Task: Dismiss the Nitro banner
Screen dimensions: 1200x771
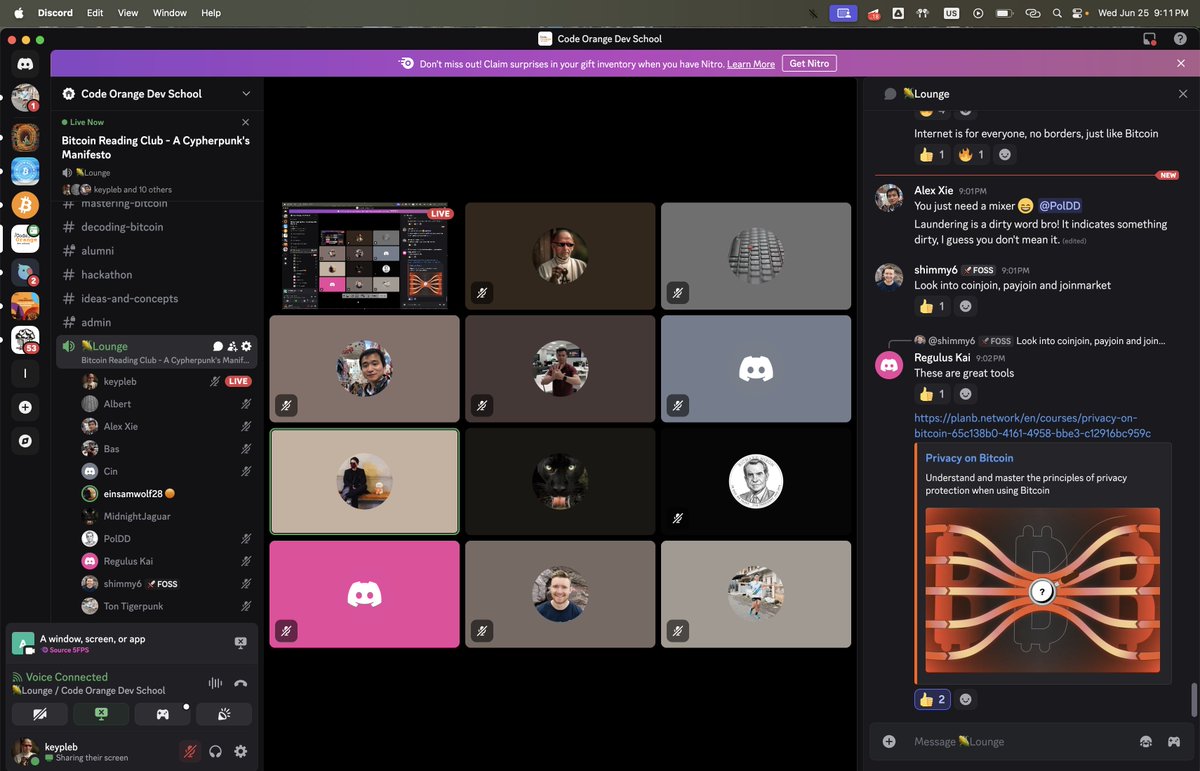Action: click(x=1181, y=63)
